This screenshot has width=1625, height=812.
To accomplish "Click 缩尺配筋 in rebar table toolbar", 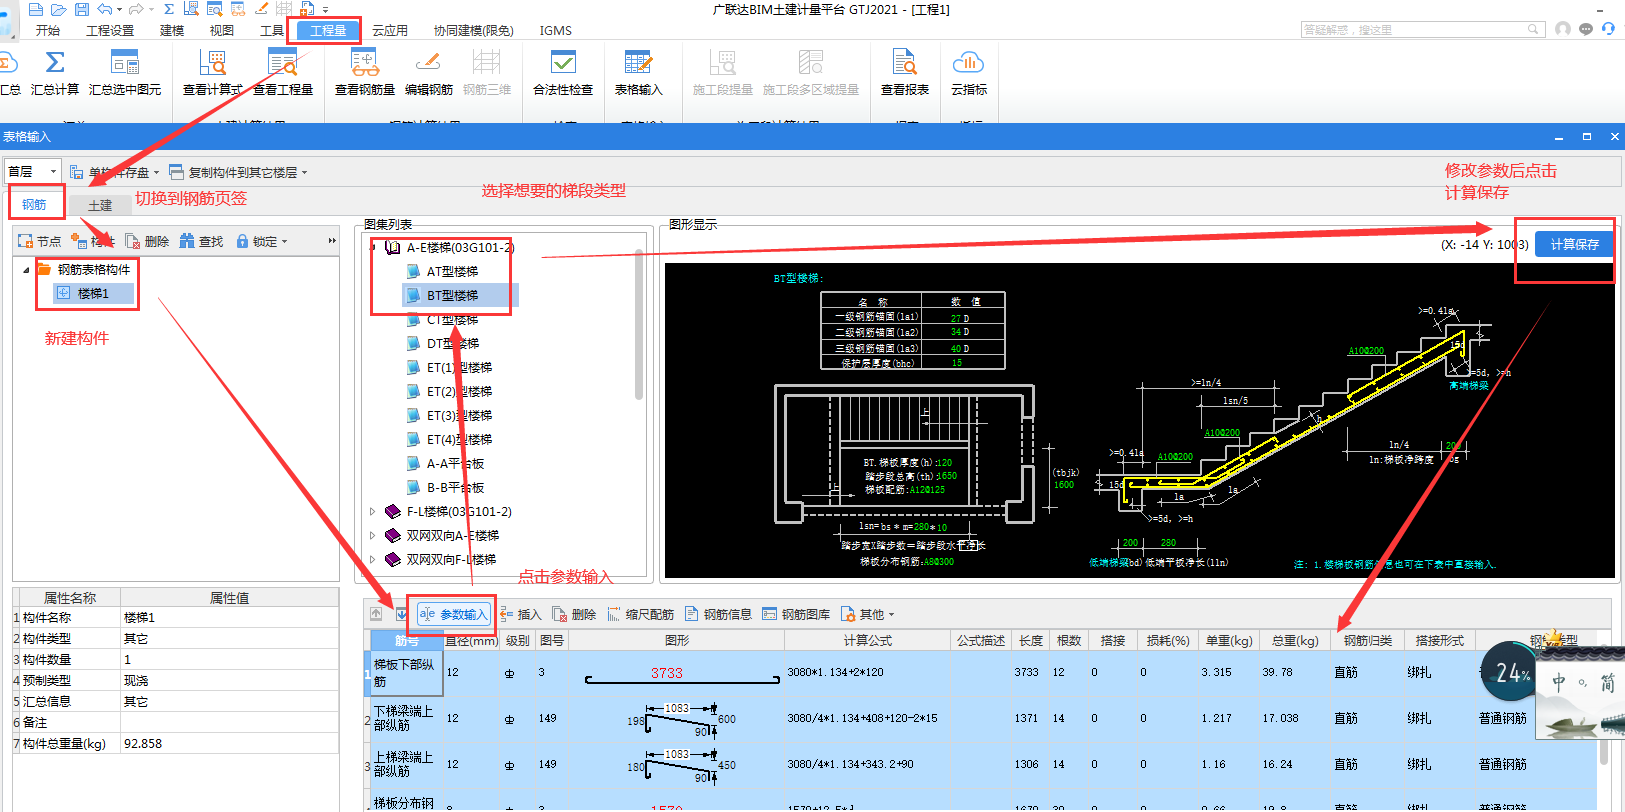I will (640, 614).
